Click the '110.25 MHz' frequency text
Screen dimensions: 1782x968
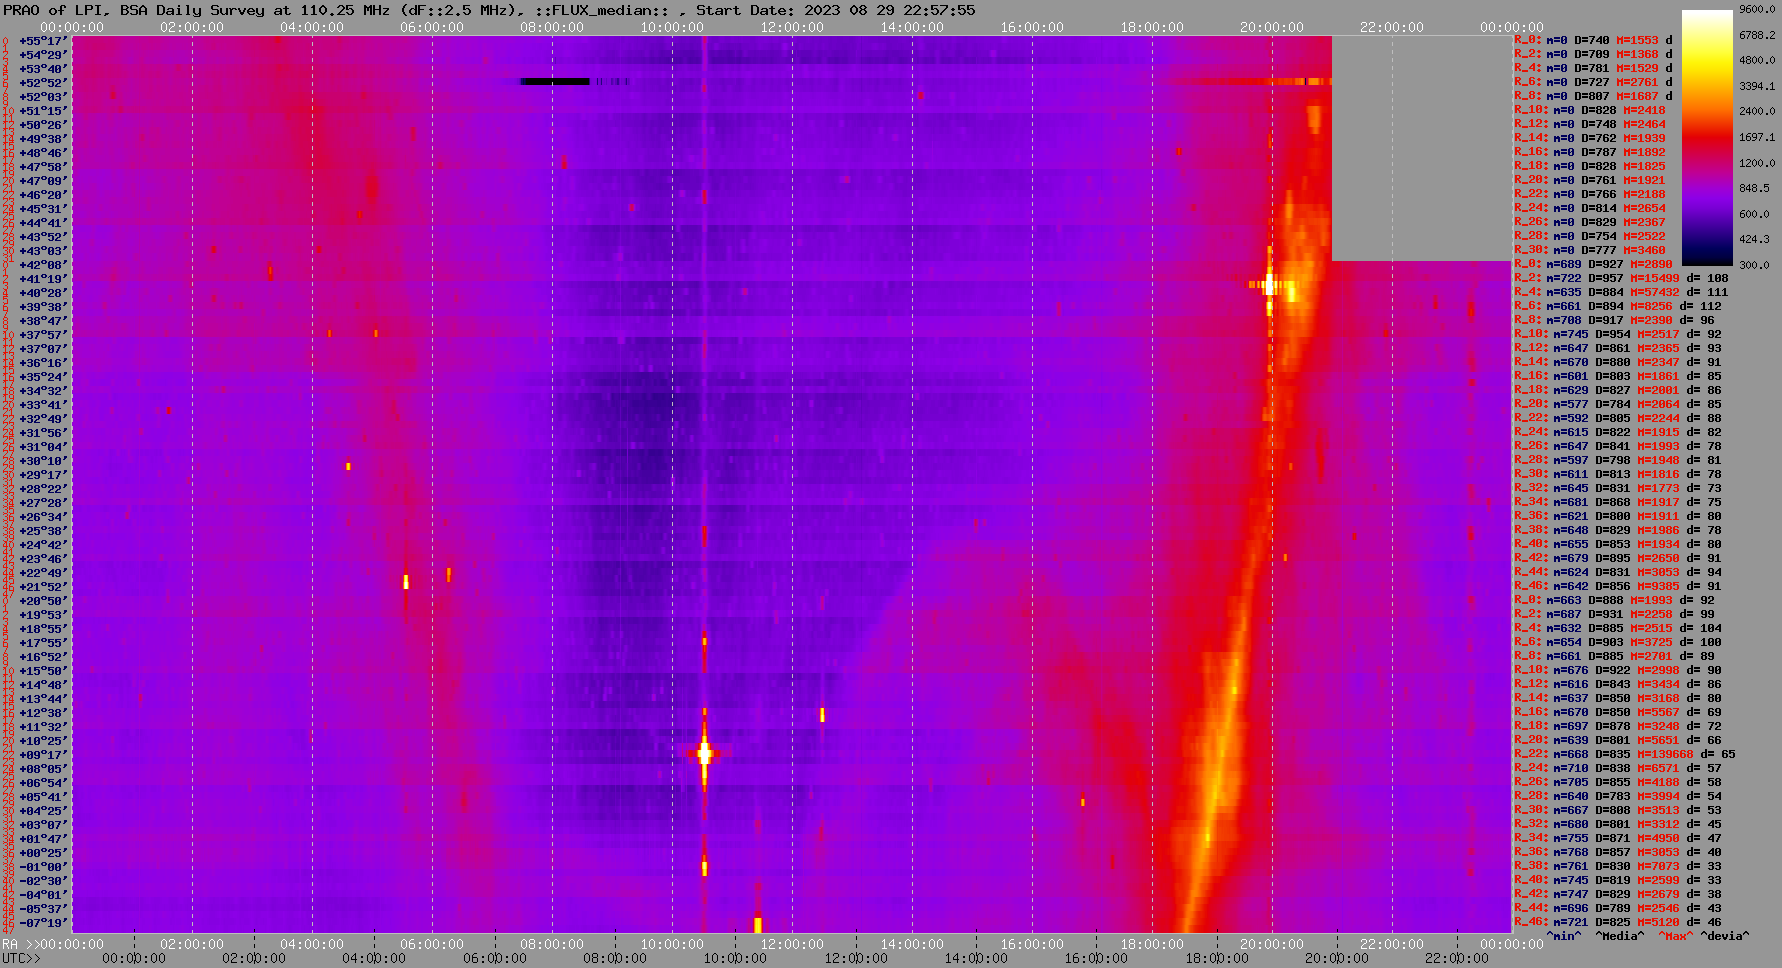click(x=343, y=10)
